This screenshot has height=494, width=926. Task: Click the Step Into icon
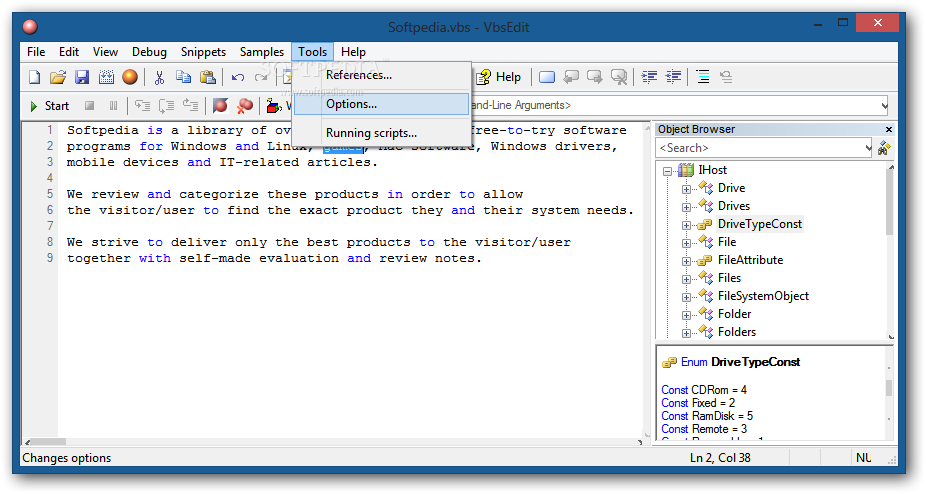[142, 106]
